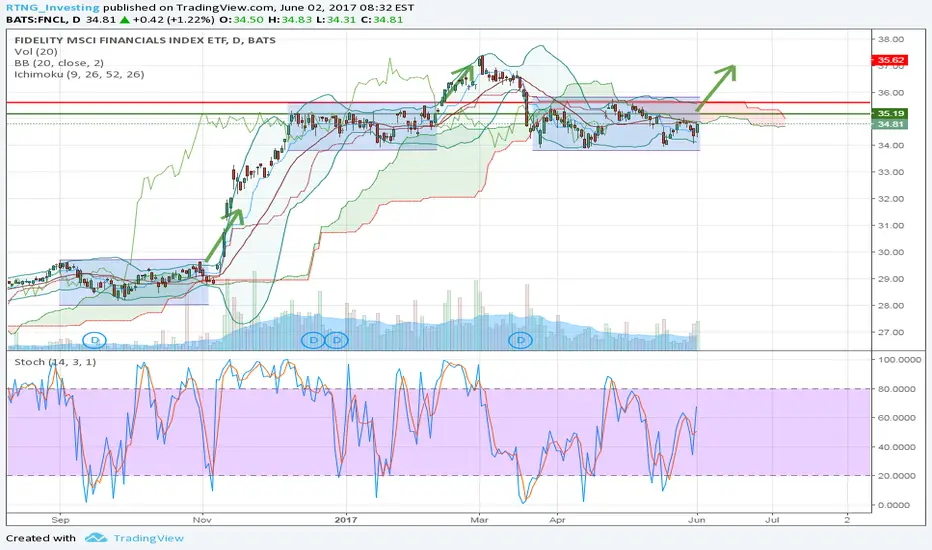
Task: Click the Apr label on time axis
Action: [x=557, y=520]
